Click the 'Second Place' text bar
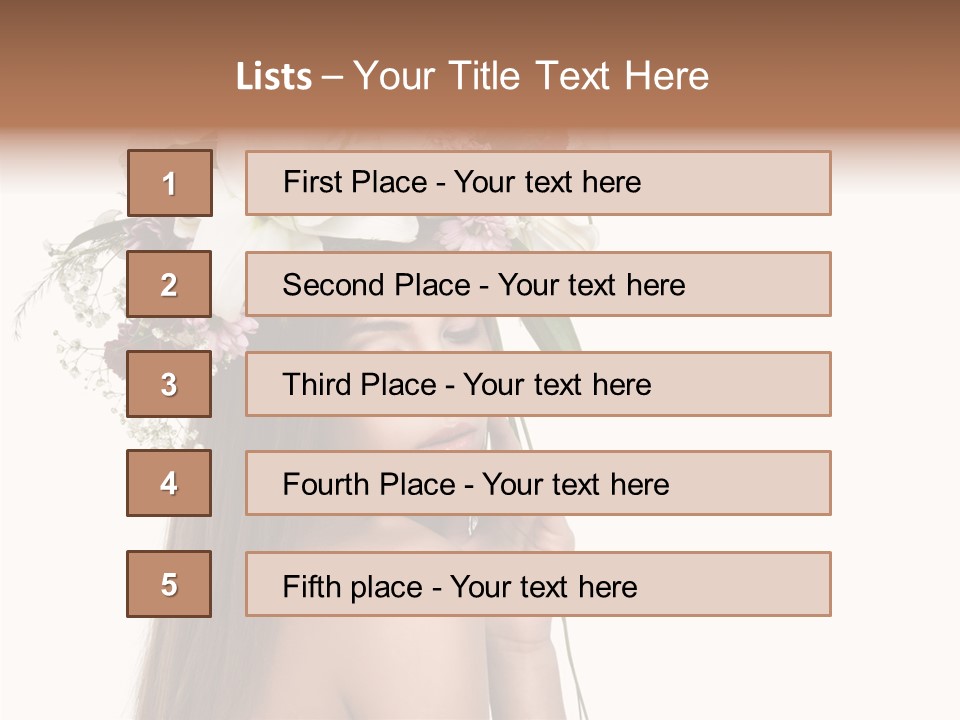Viewport: 960px width, 720px height. [x=538, y=284]
